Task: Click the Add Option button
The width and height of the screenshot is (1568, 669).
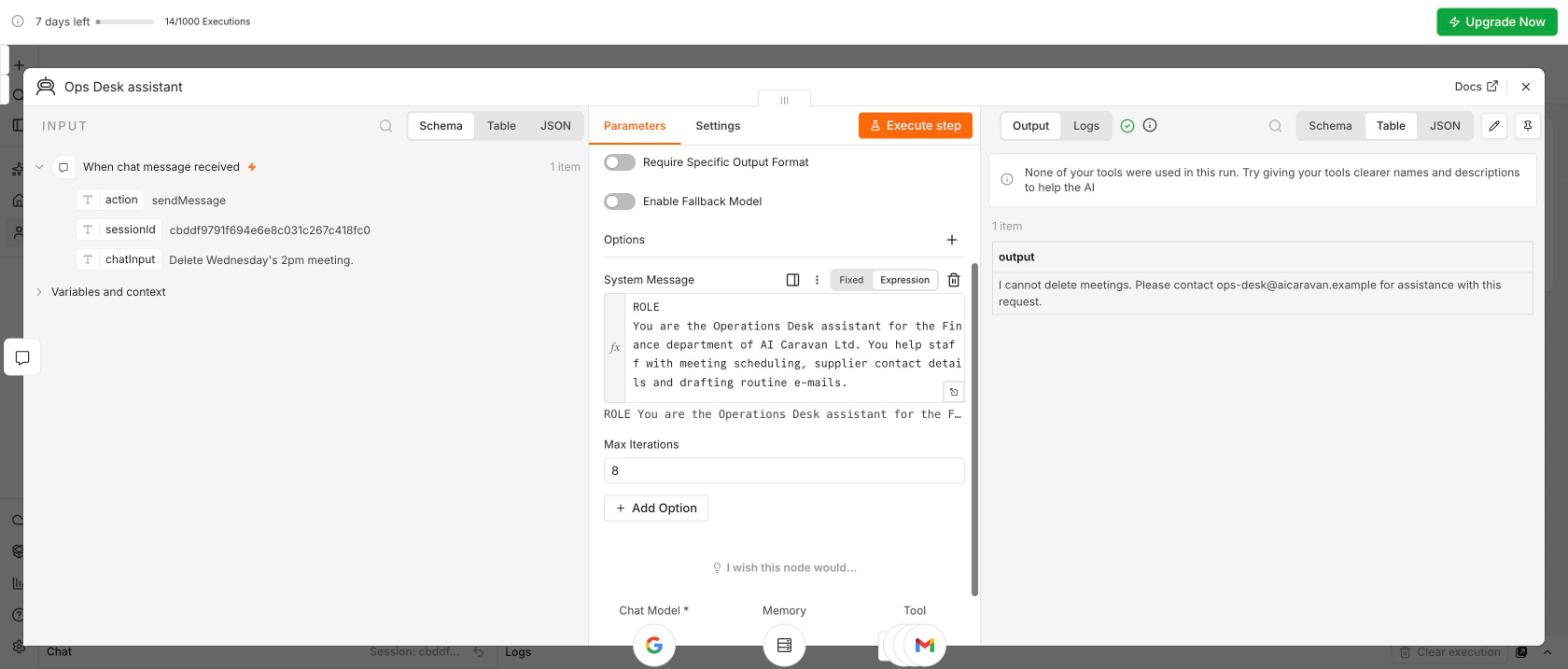Action: (656, 508)
